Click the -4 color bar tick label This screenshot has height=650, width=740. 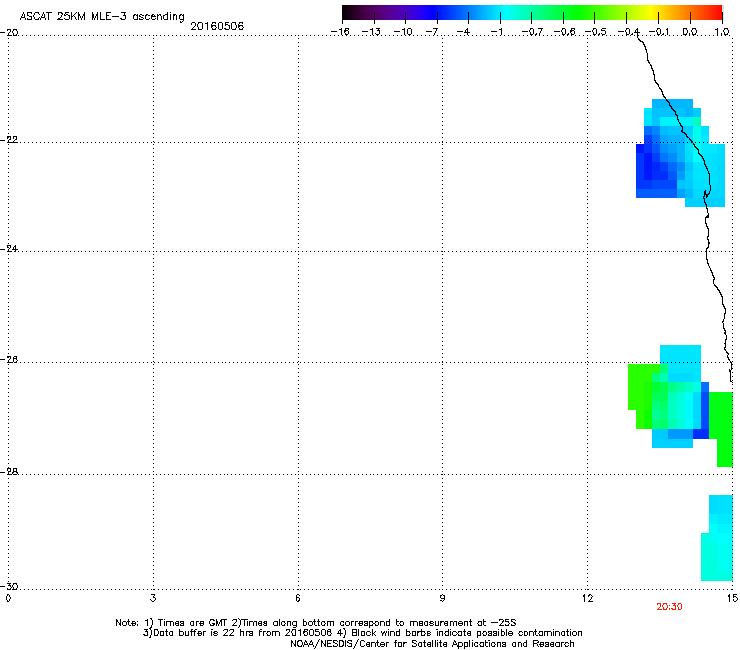tap(463, 32)
